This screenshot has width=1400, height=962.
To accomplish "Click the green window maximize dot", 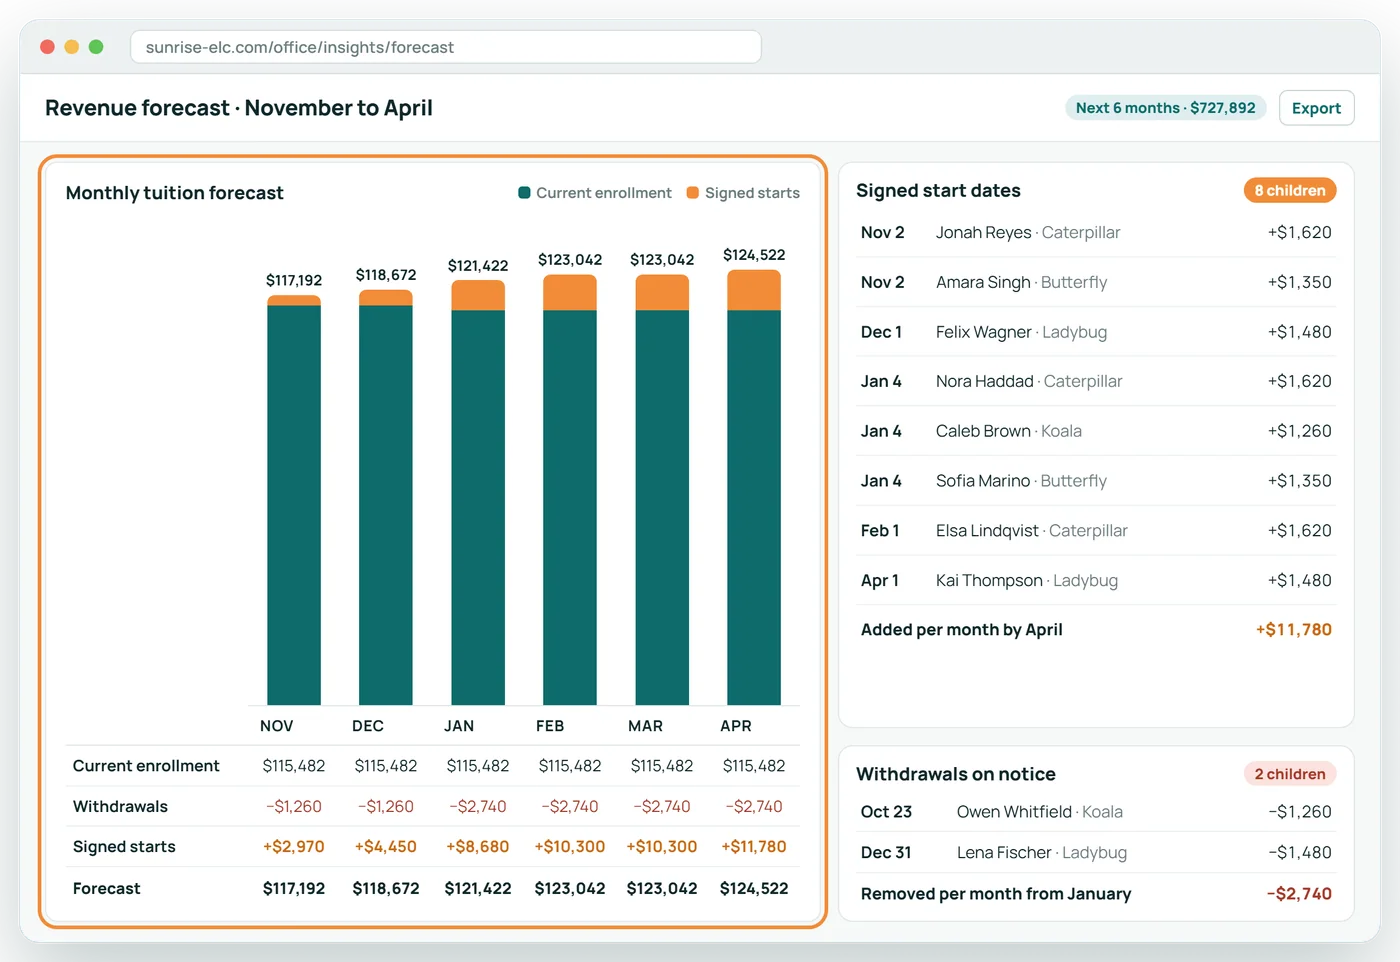I will [96, 47].
